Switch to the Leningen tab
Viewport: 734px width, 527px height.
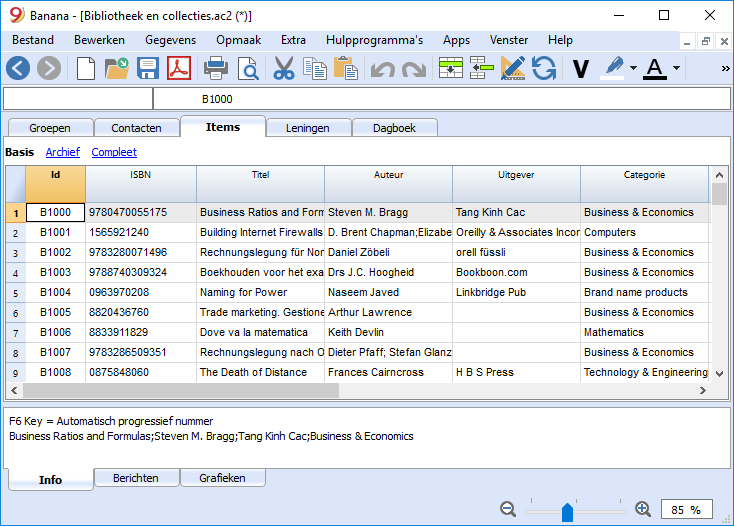pos(308,128)
